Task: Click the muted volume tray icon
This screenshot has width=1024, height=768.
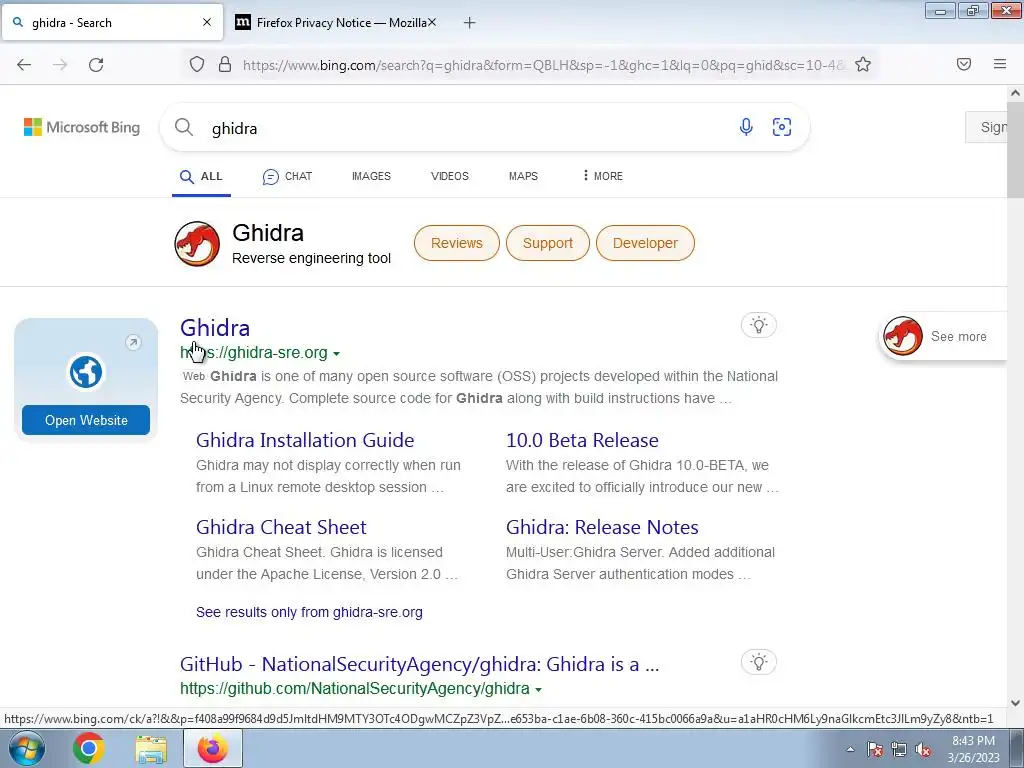Action: point(923,750)
